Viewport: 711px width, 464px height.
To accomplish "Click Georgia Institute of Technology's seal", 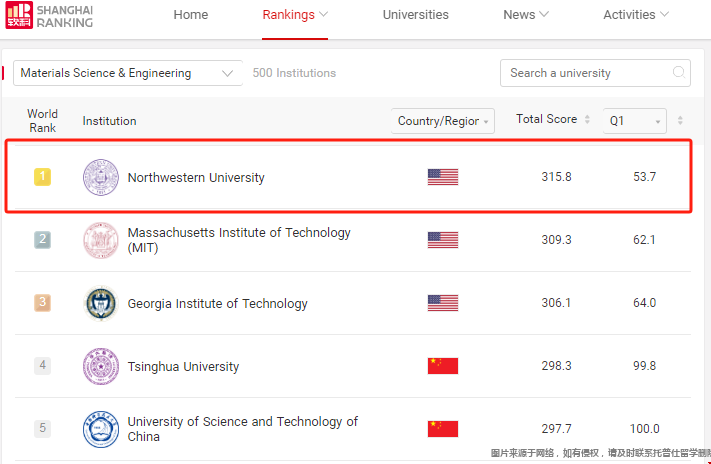I will 101,303.
